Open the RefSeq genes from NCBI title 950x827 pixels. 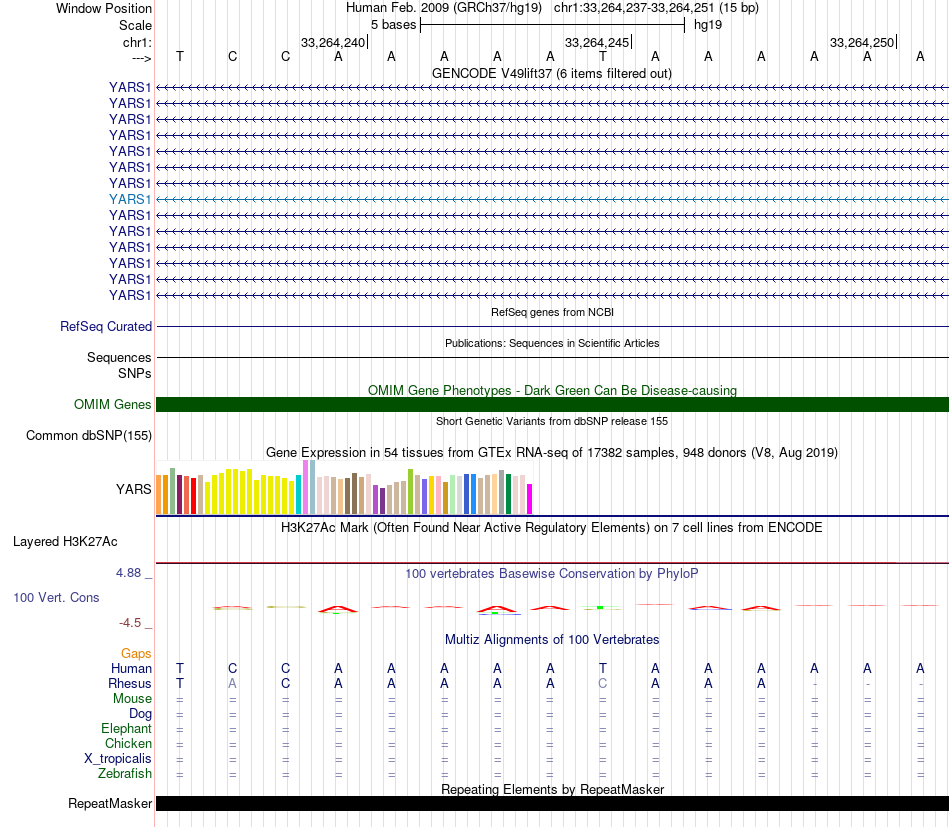pyautogui.click(x=552, y=312)
